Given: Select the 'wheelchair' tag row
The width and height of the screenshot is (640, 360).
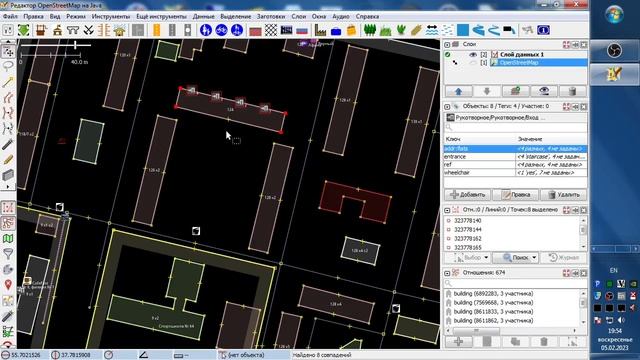Looking at the screenshot, I should point(516,173).
